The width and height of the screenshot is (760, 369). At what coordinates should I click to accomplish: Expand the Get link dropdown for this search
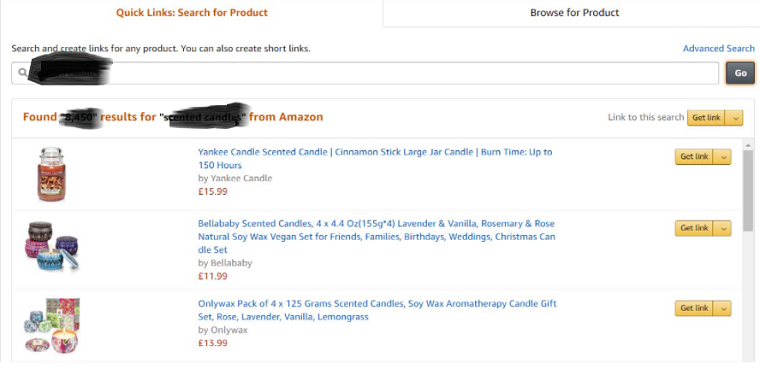[x=734, y=117]
